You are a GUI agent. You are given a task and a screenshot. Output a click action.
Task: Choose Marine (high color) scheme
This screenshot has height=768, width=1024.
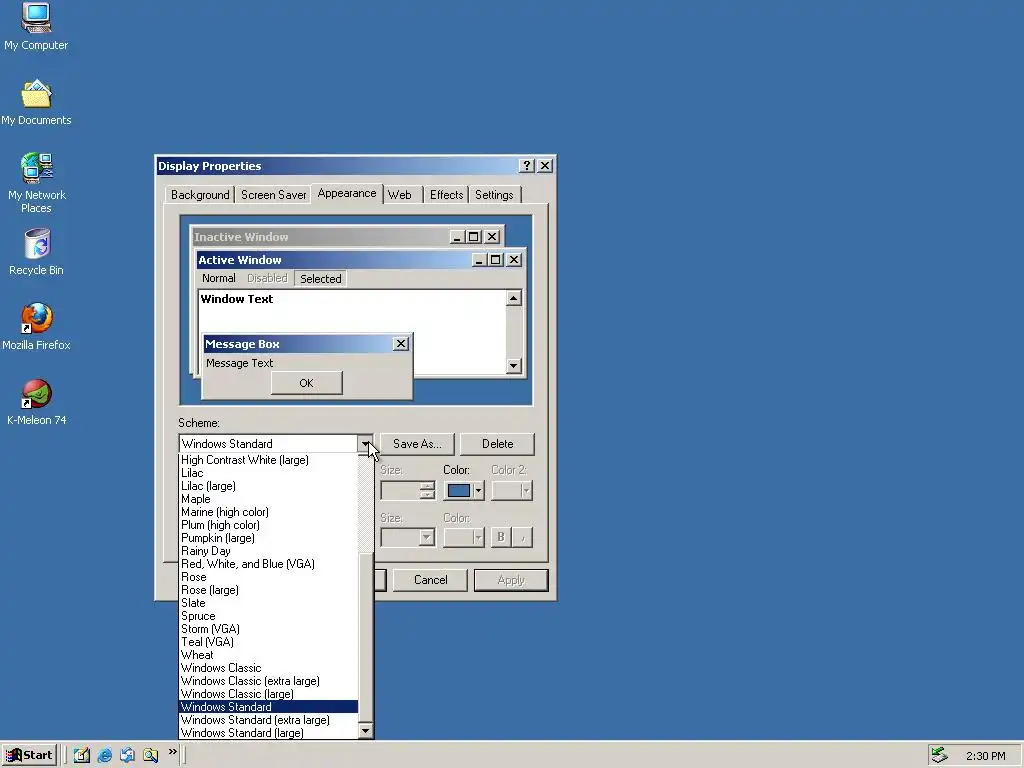[x=268, y=512]
